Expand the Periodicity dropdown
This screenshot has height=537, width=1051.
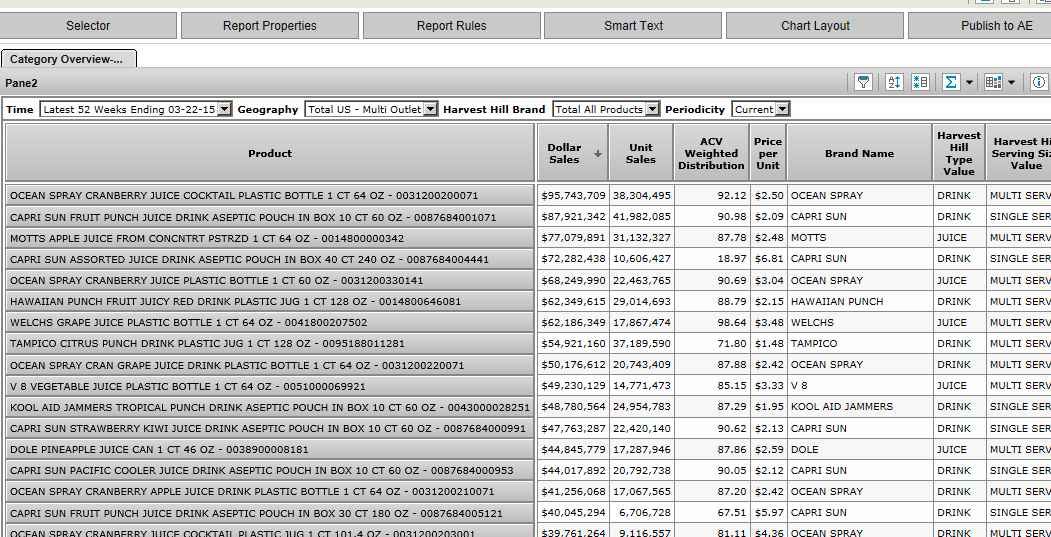pyautogui.click(x=782, y=109)
